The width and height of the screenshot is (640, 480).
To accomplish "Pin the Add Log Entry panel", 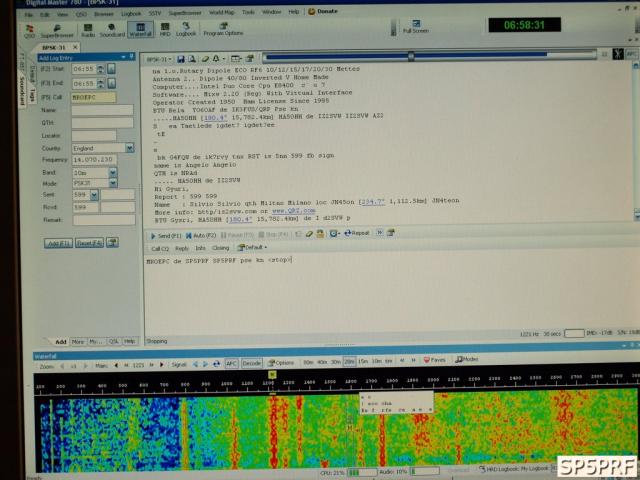I will pos(131,56).
